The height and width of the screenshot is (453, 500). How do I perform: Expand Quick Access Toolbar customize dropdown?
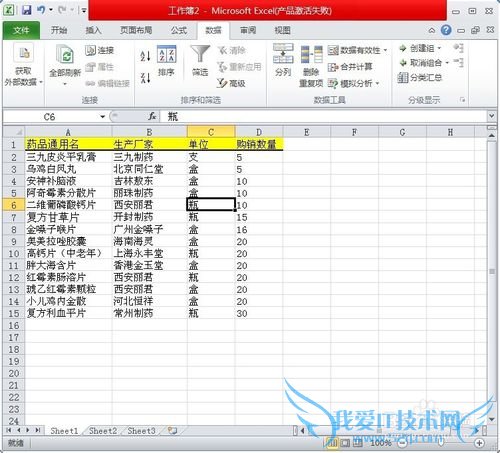coord(84,11)
